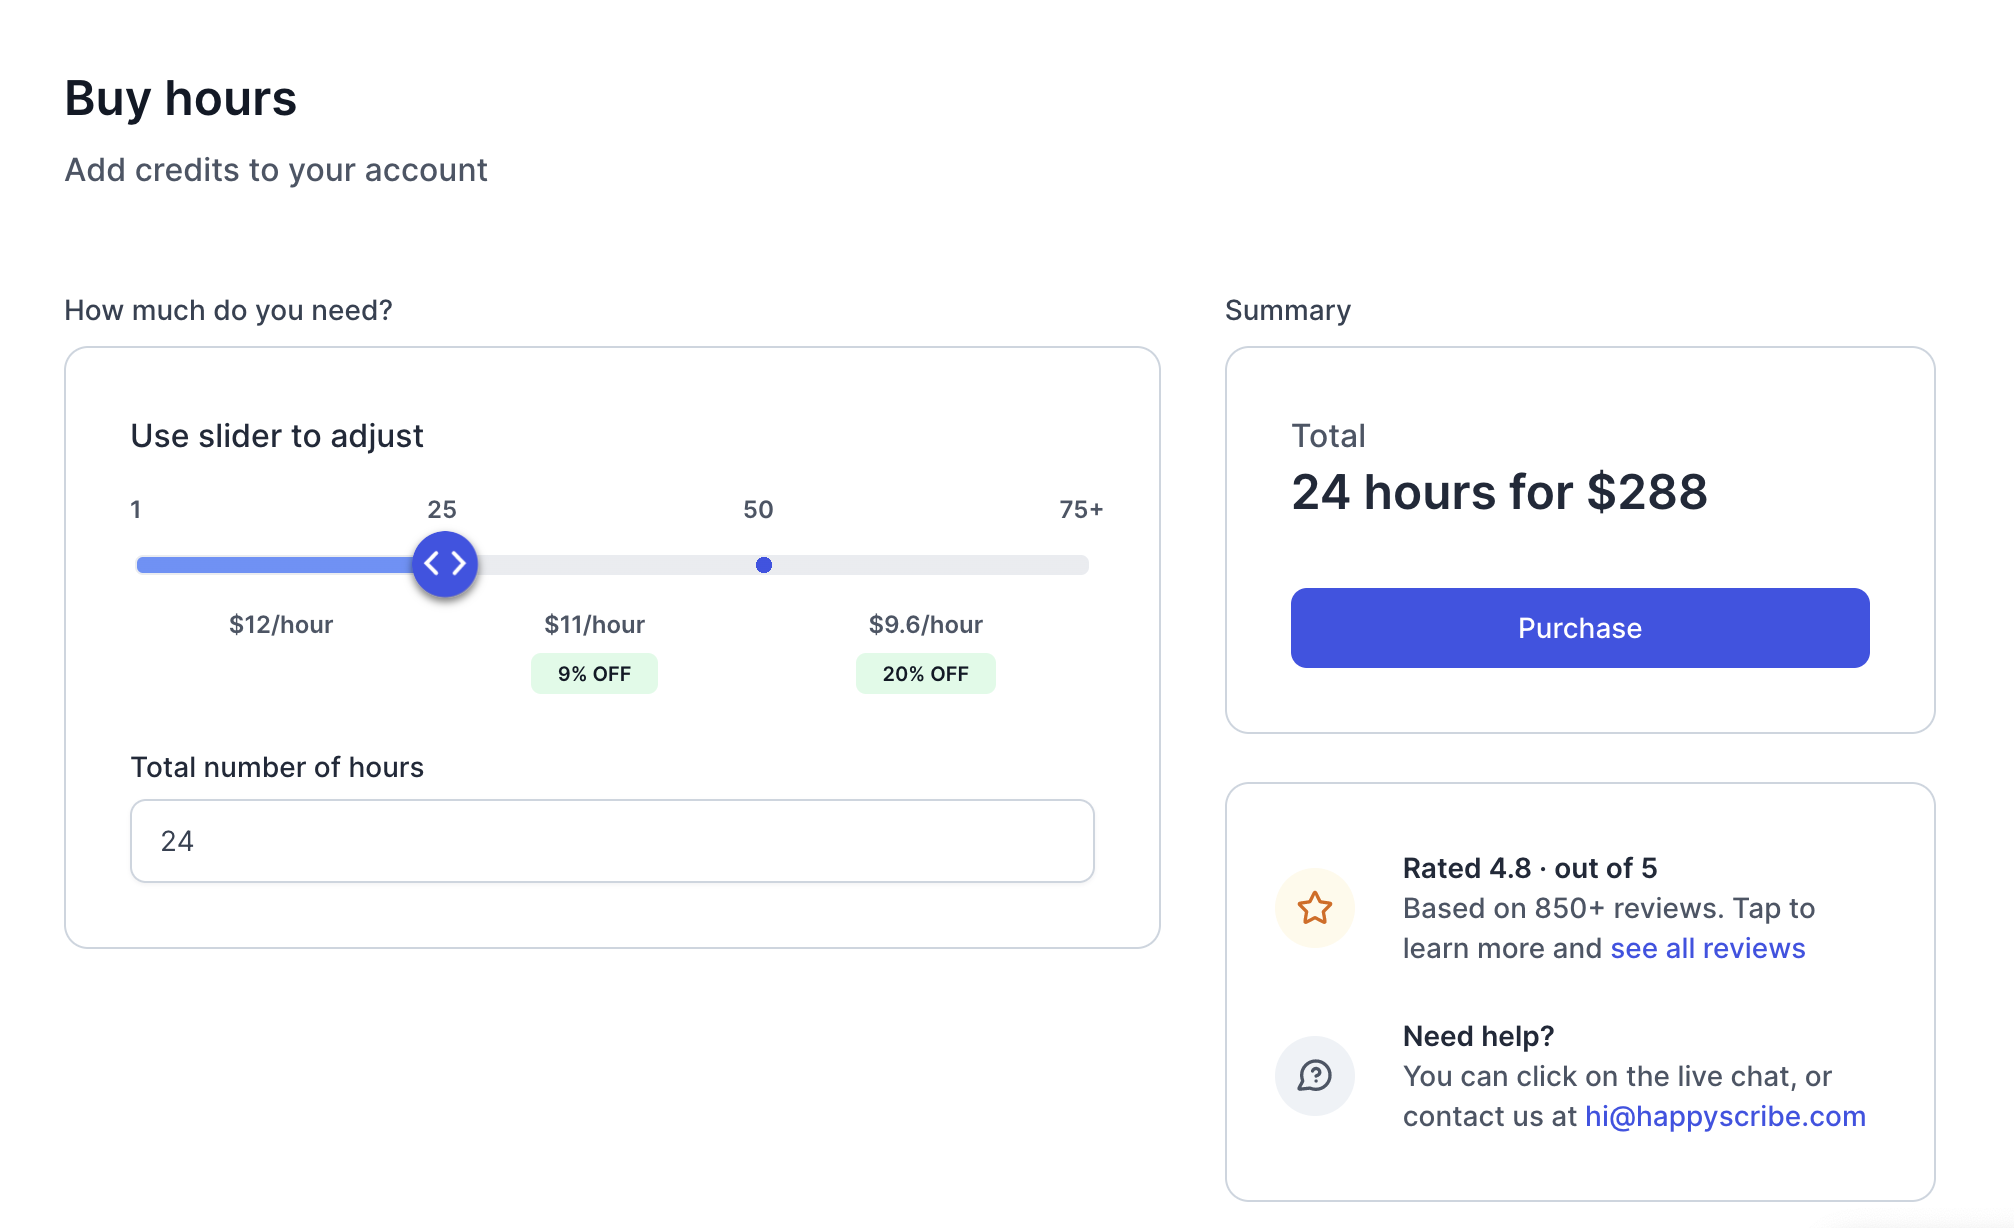Image resolution: width=2014 pixels, height=1228 pixels.
Task: Click the $11/hour price label
Action: click(x=594, y=625)
